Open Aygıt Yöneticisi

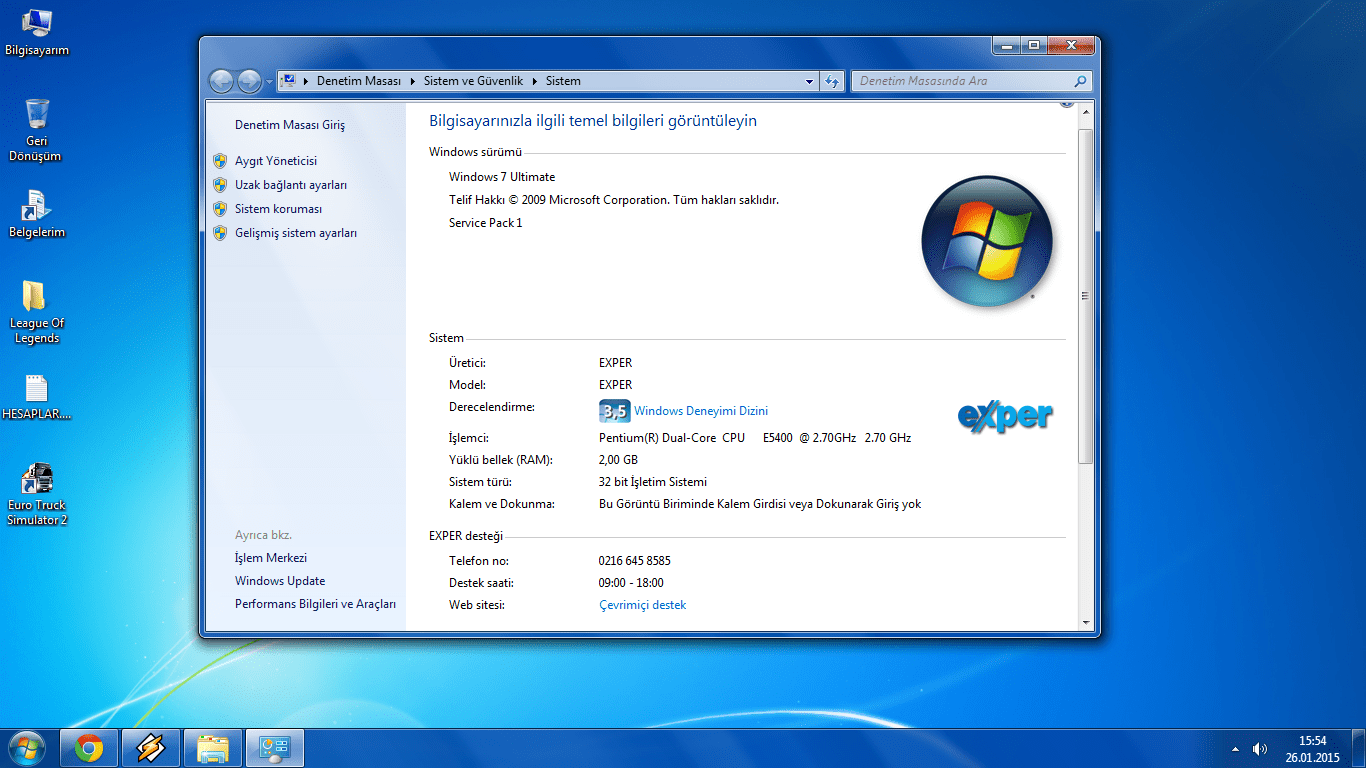[276, 161]
